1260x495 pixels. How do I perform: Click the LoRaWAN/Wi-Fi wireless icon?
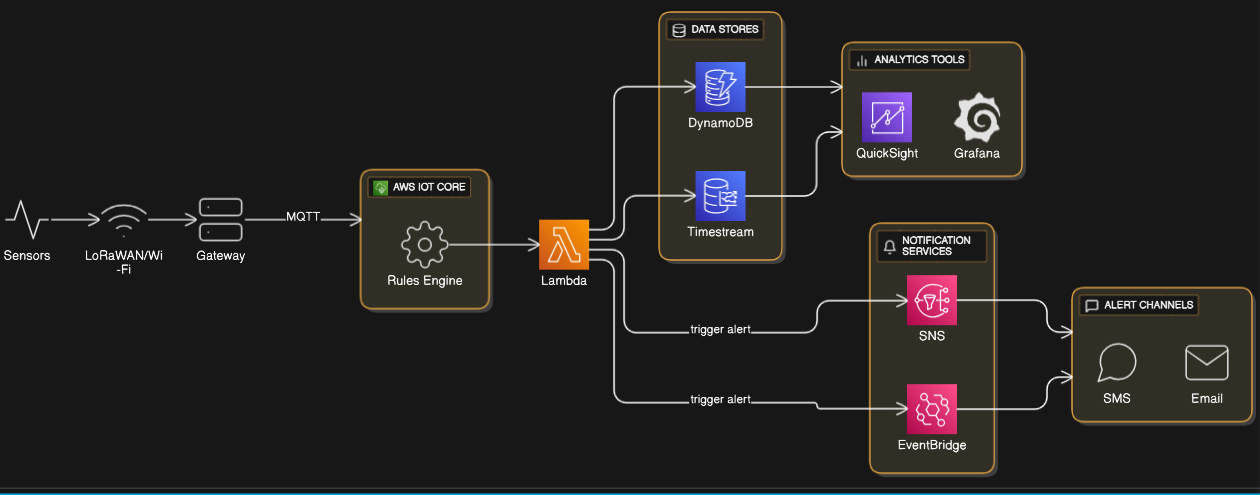[x=125, y=218]
